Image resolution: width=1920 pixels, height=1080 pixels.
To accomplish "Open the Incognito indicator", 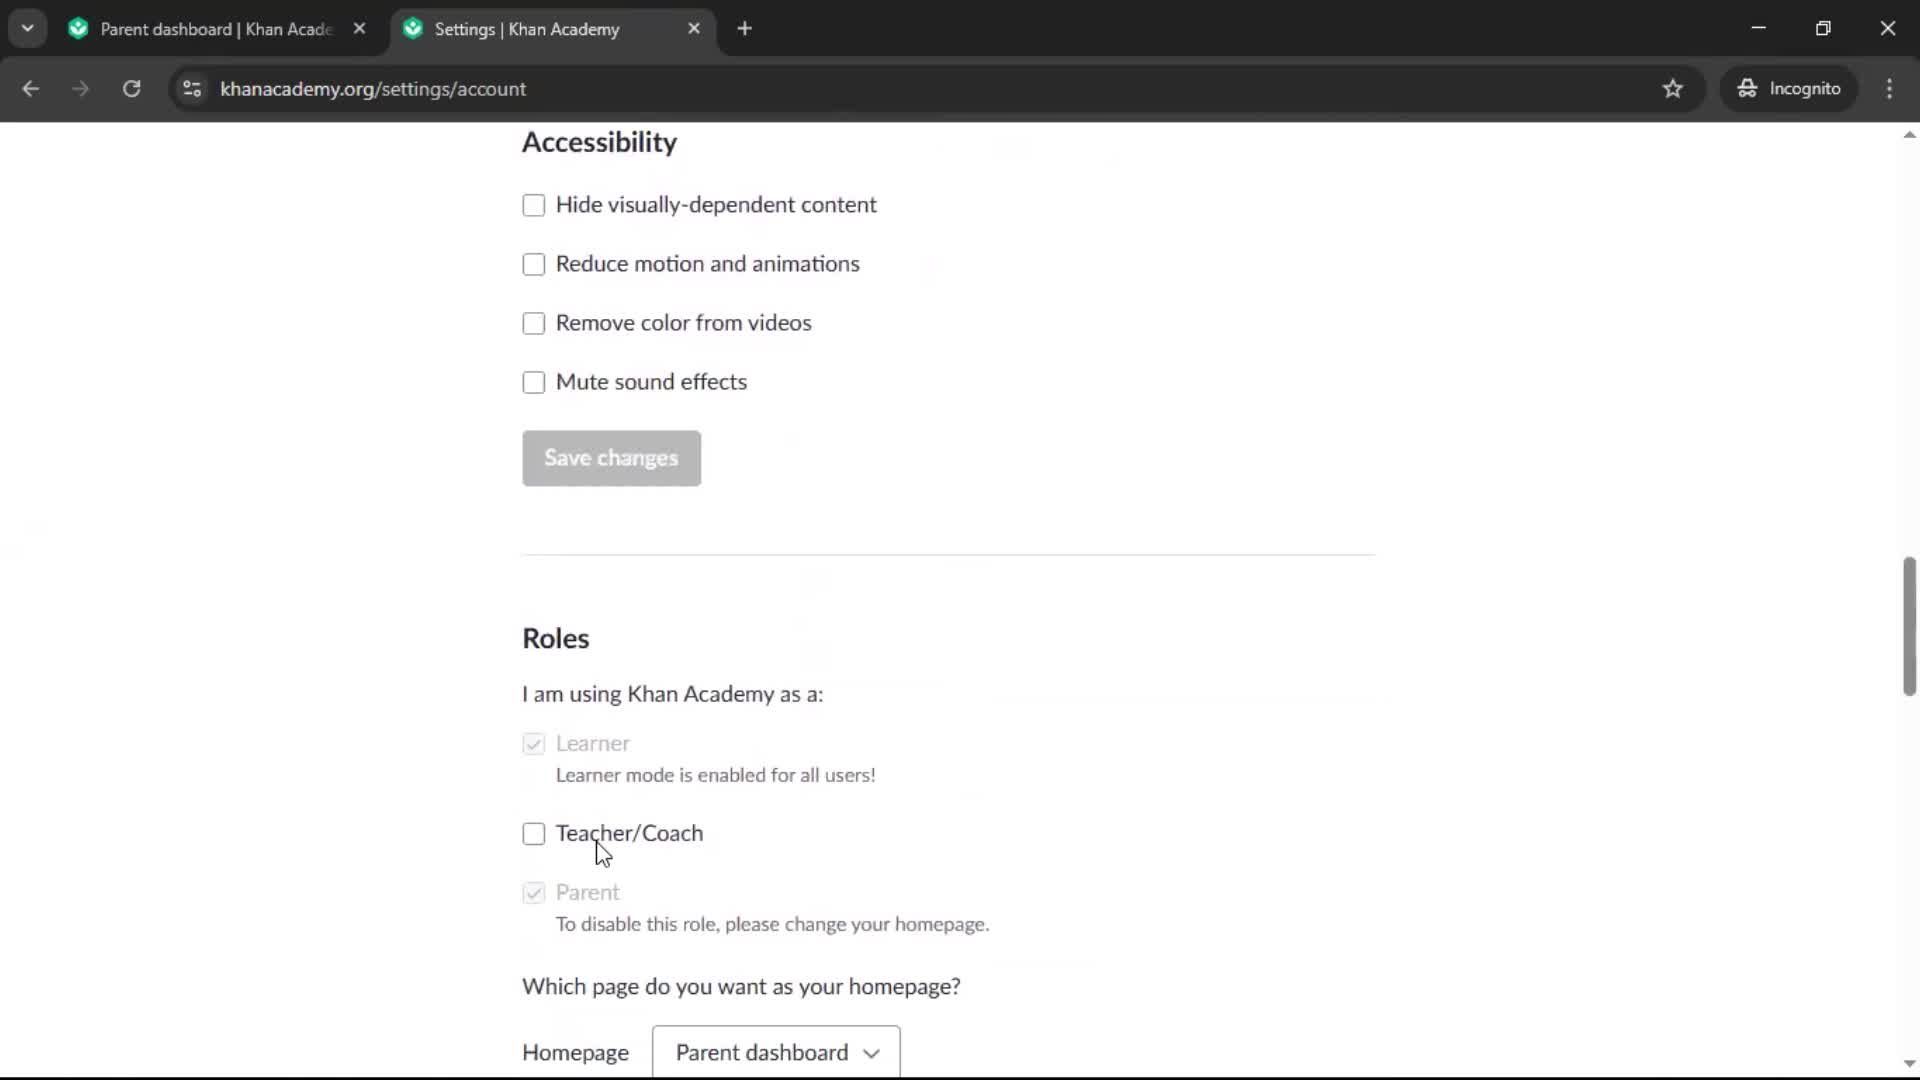I will pos(1788,89).
